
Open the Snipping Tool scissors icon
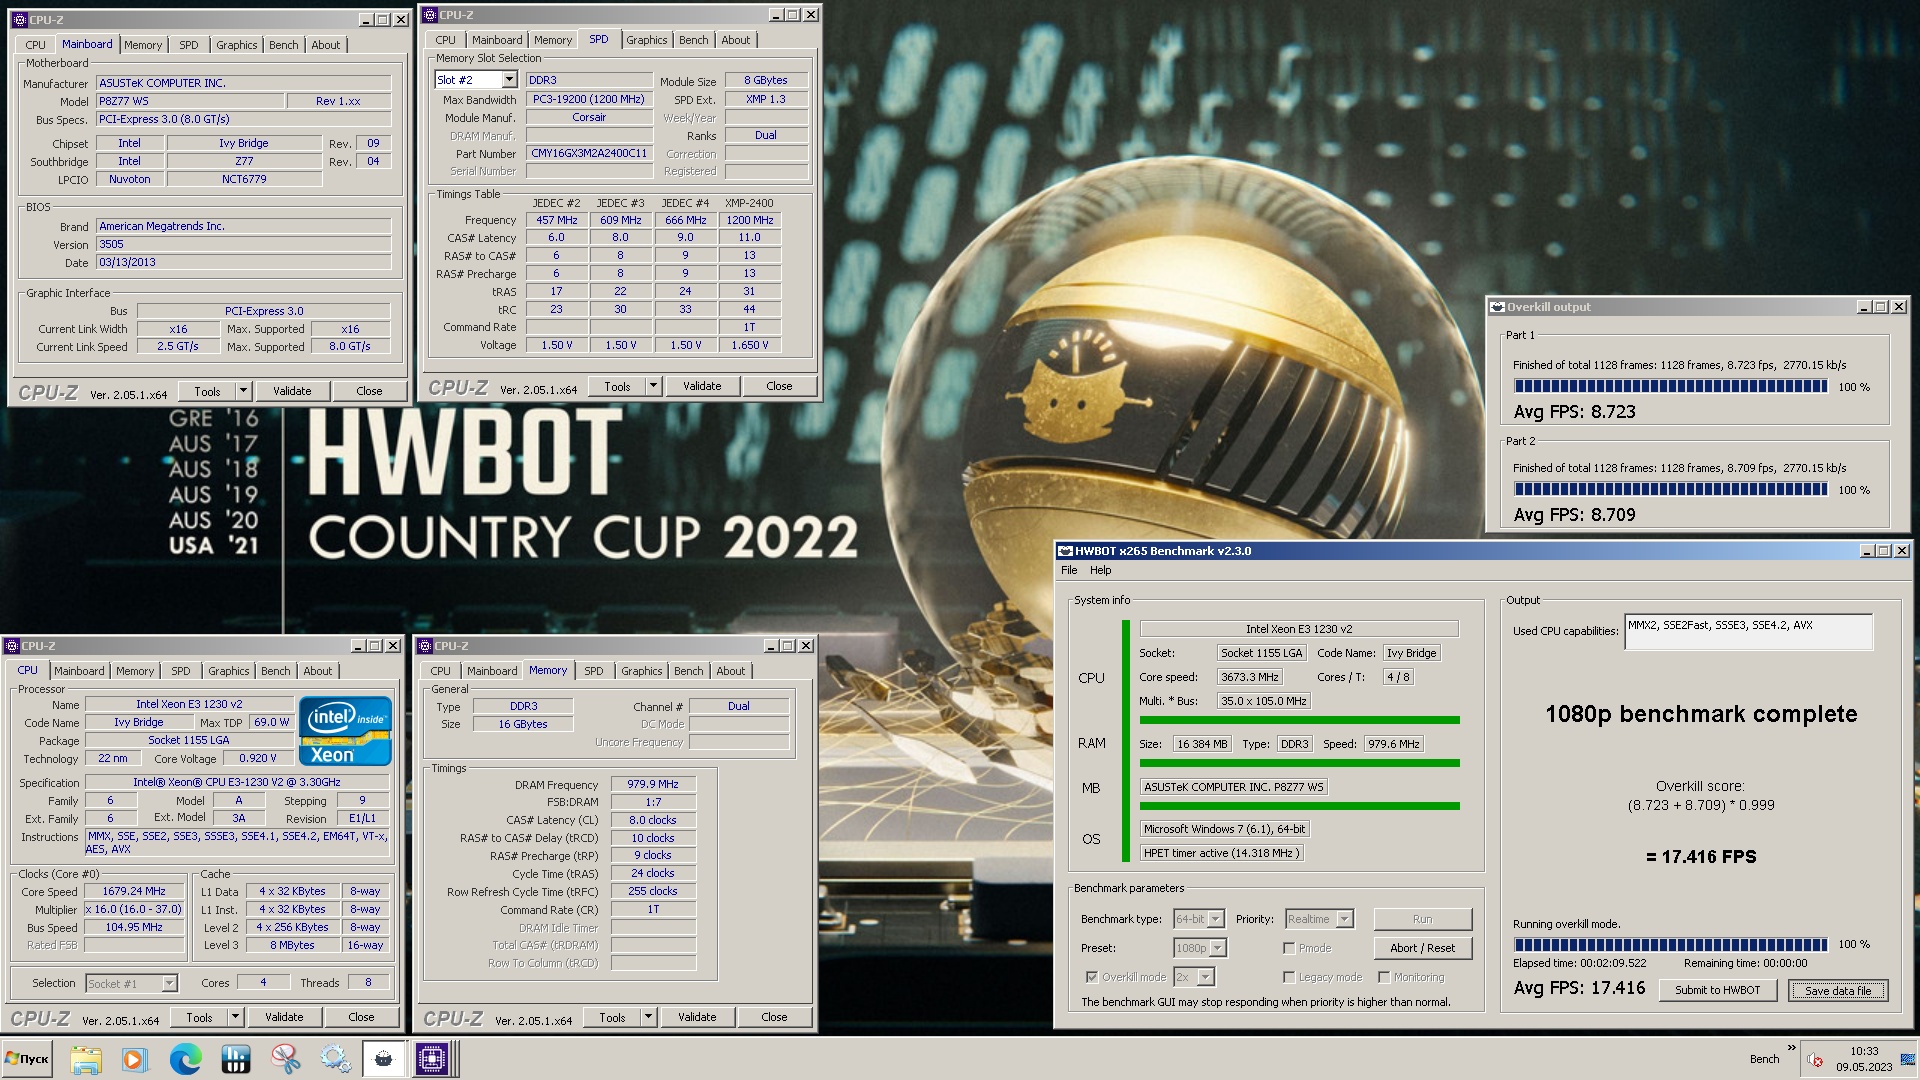coord(285,1059)
